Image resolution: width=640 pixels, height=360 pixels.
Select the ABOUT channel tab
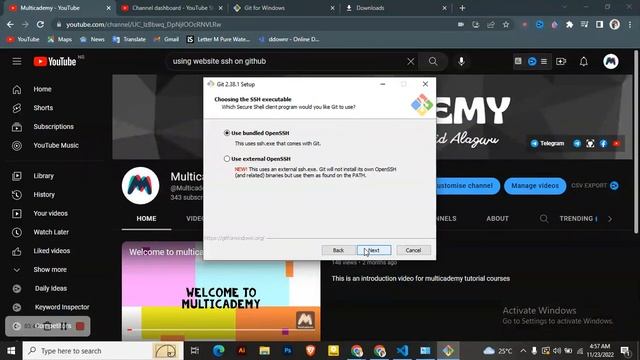pyautogui.click(x=497, y=219)
